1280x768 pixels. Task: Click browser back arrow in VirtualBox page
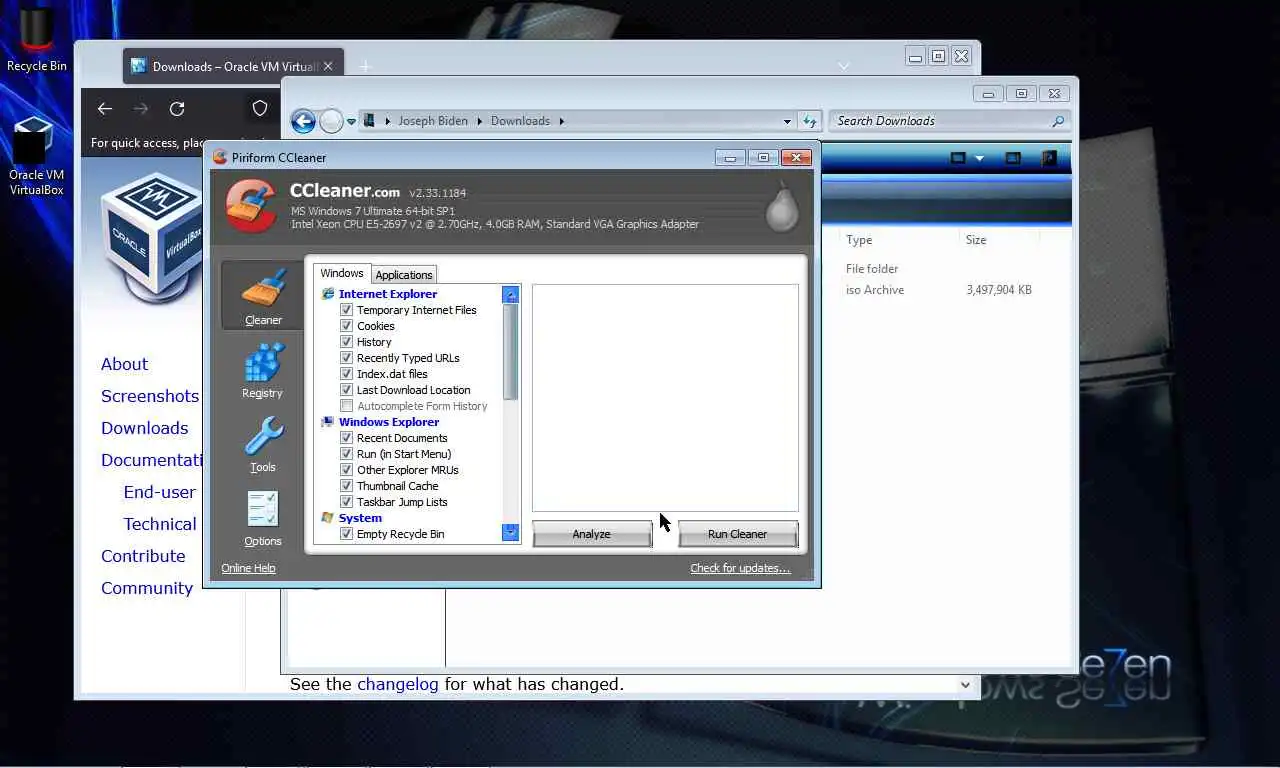[105, 108]
